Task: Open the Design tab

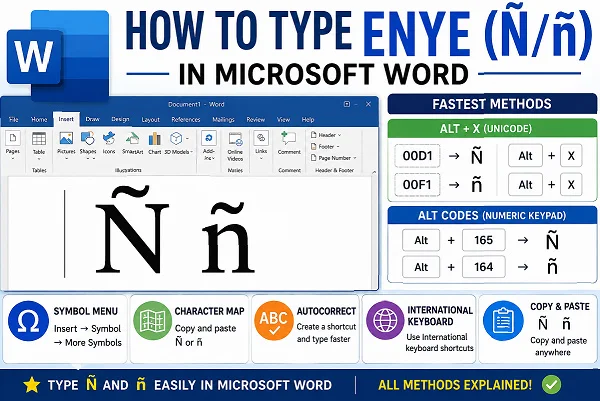Action: coord(120,119)
